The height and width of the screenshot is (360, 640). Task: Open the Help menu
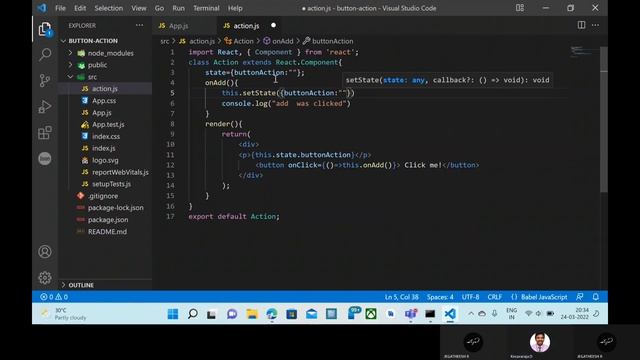click(x=235, y=8)
